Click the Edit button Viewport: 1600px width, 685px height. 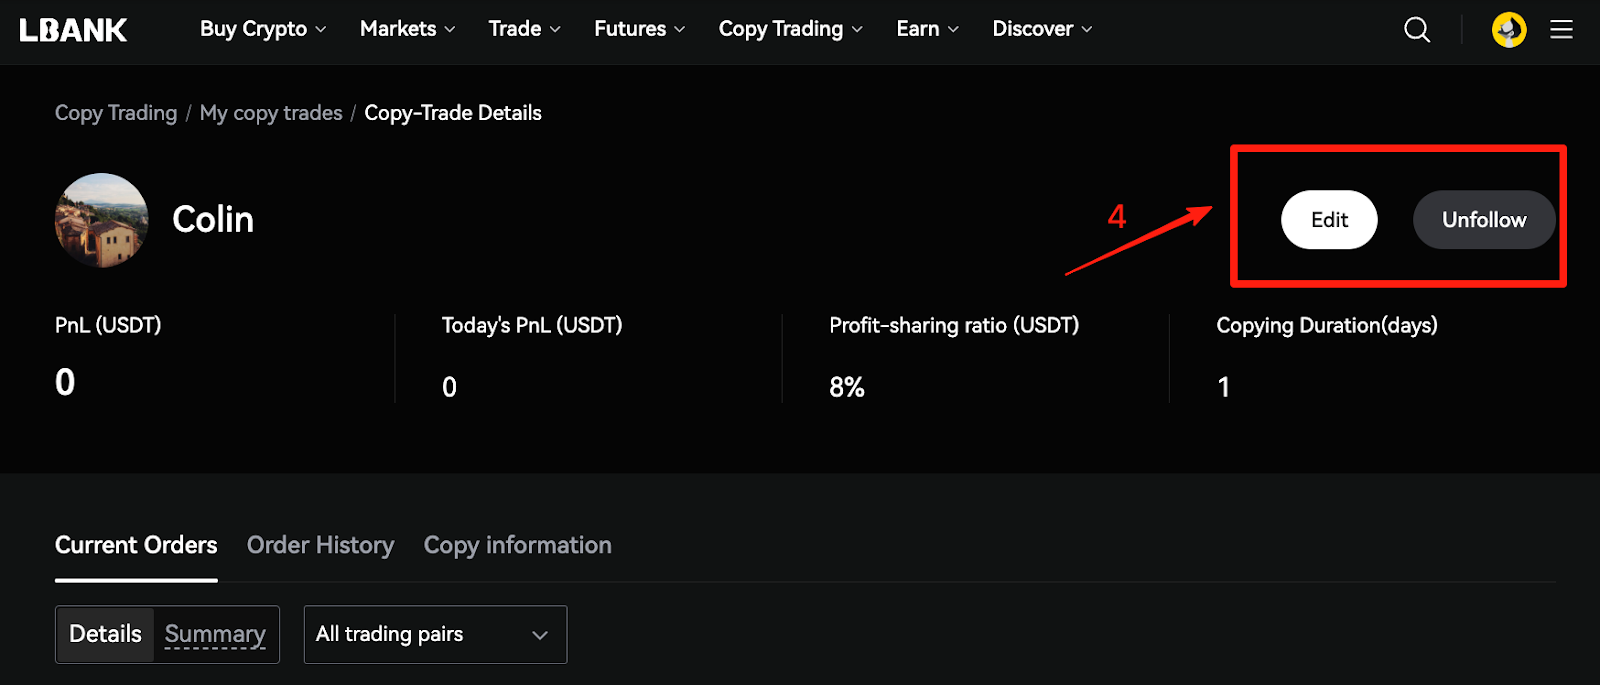(x=1329, y=220)
